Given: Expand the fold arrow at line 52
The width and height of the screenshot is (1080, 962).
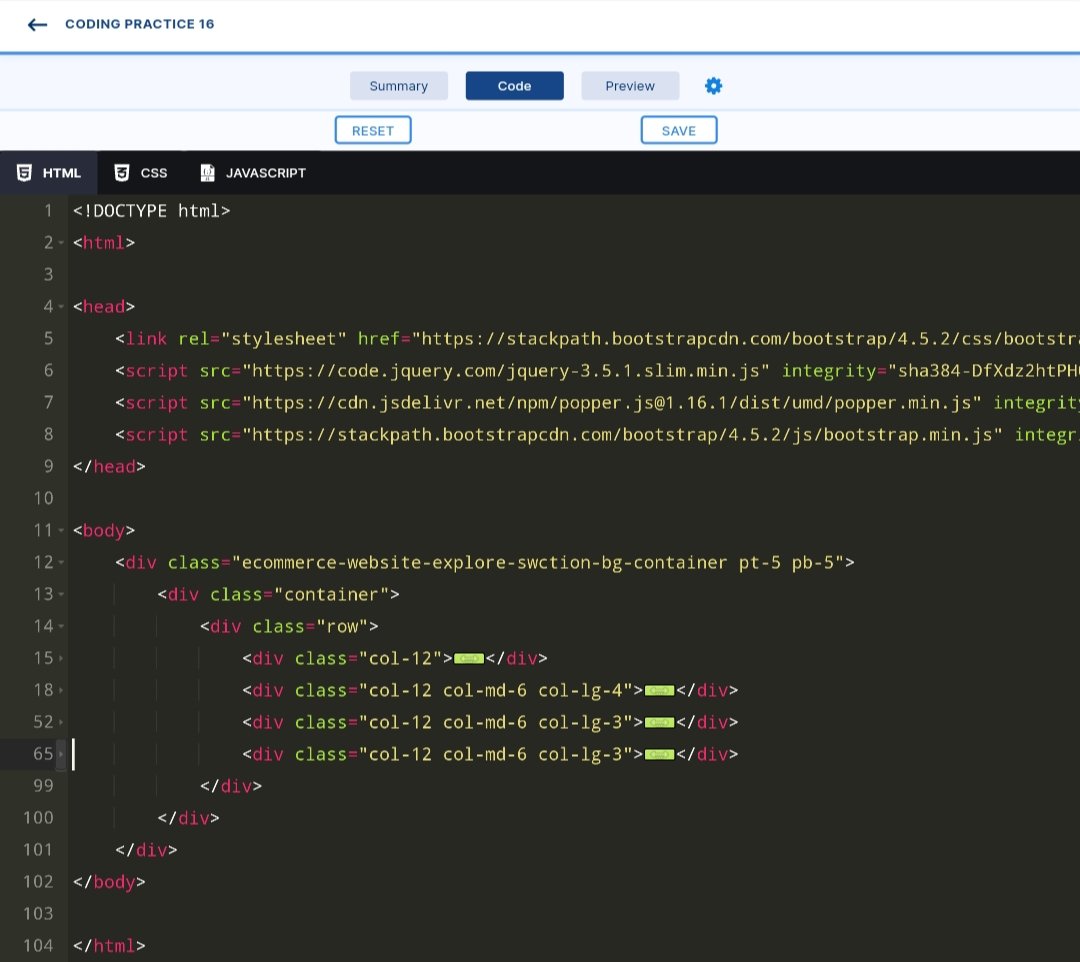Looking at the screenshot, I should tap(61, 722).
